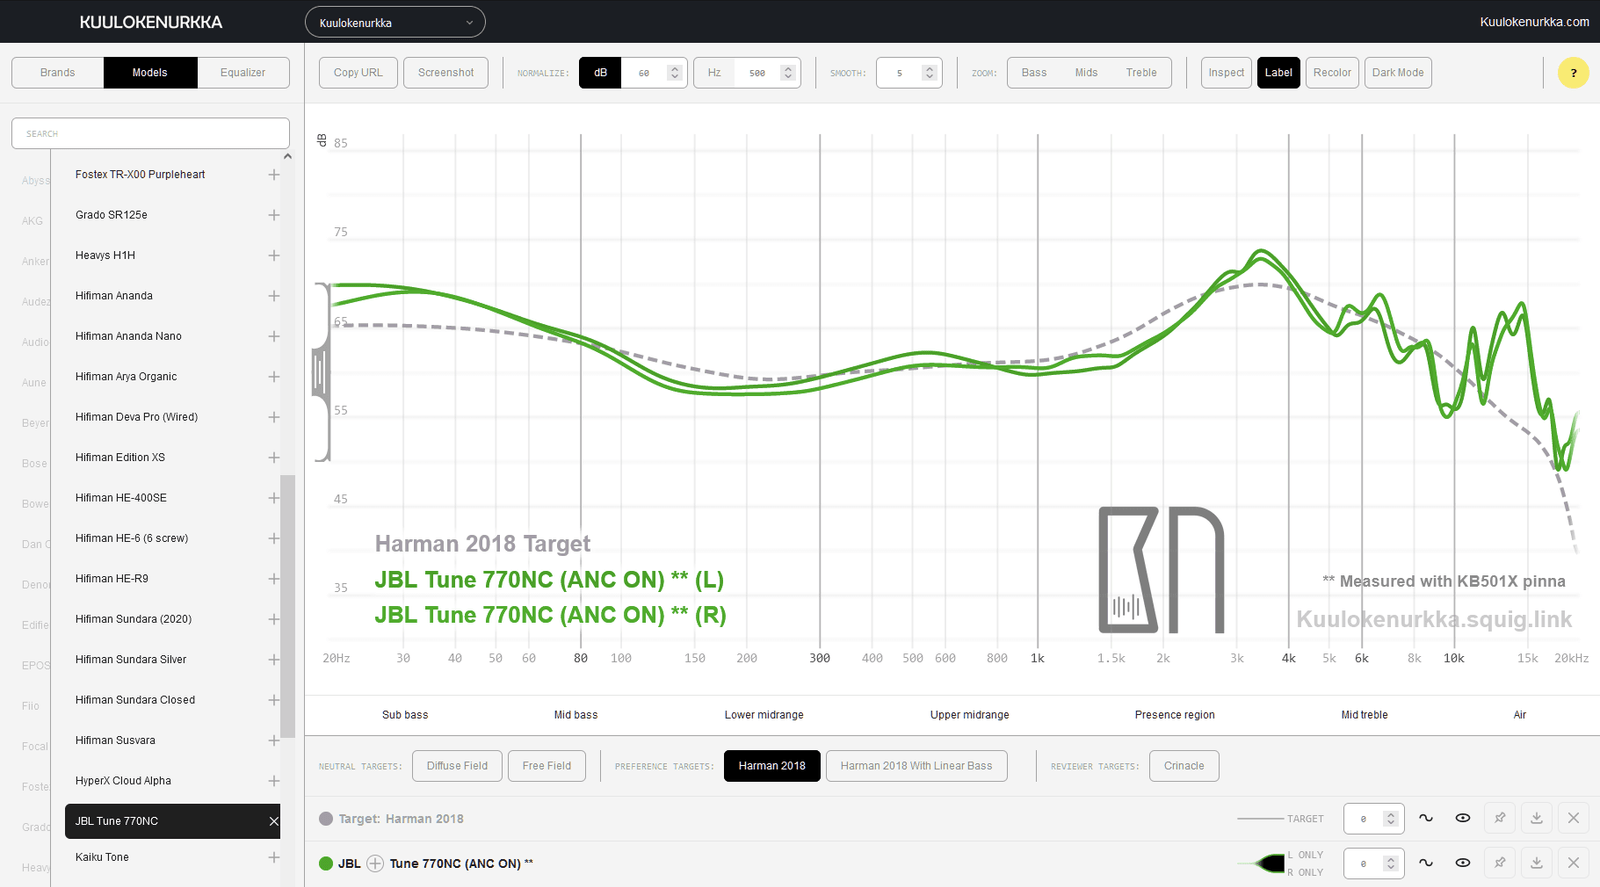Open the Equalizer tab

point(243,73)
